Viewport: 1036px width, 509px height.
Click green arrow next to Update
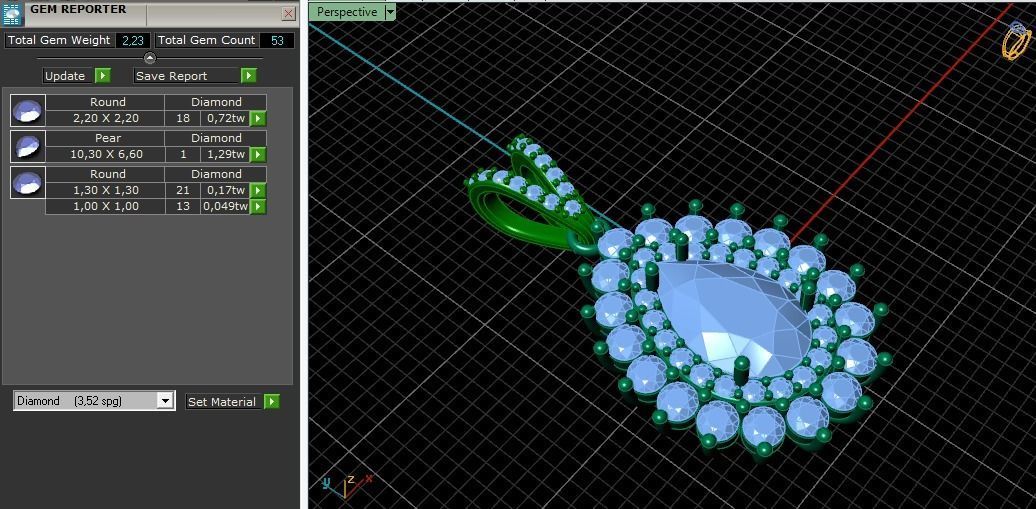click(x=102, y=76)
